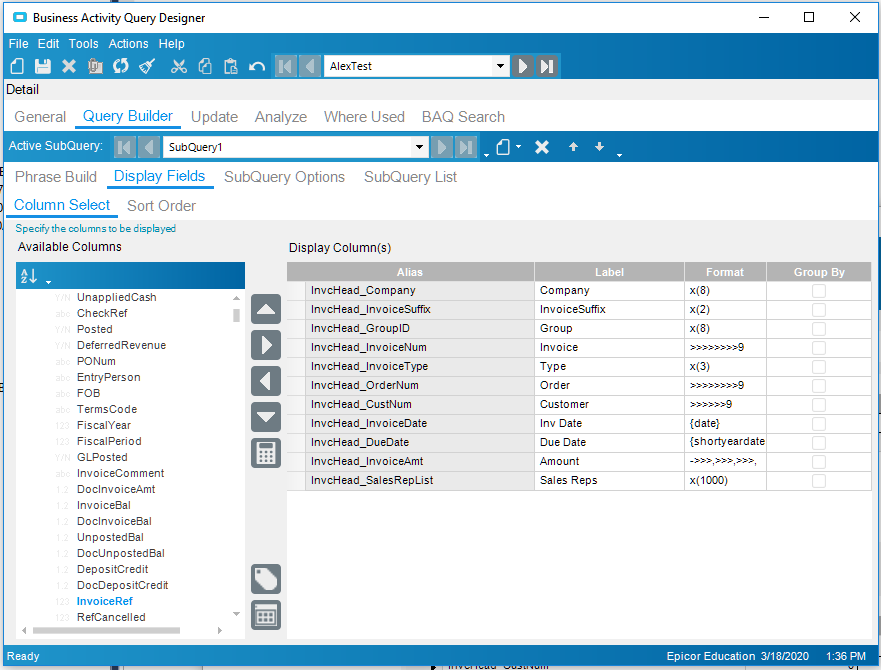
Task: Switch to the General tab
Action: click(40, 117)
